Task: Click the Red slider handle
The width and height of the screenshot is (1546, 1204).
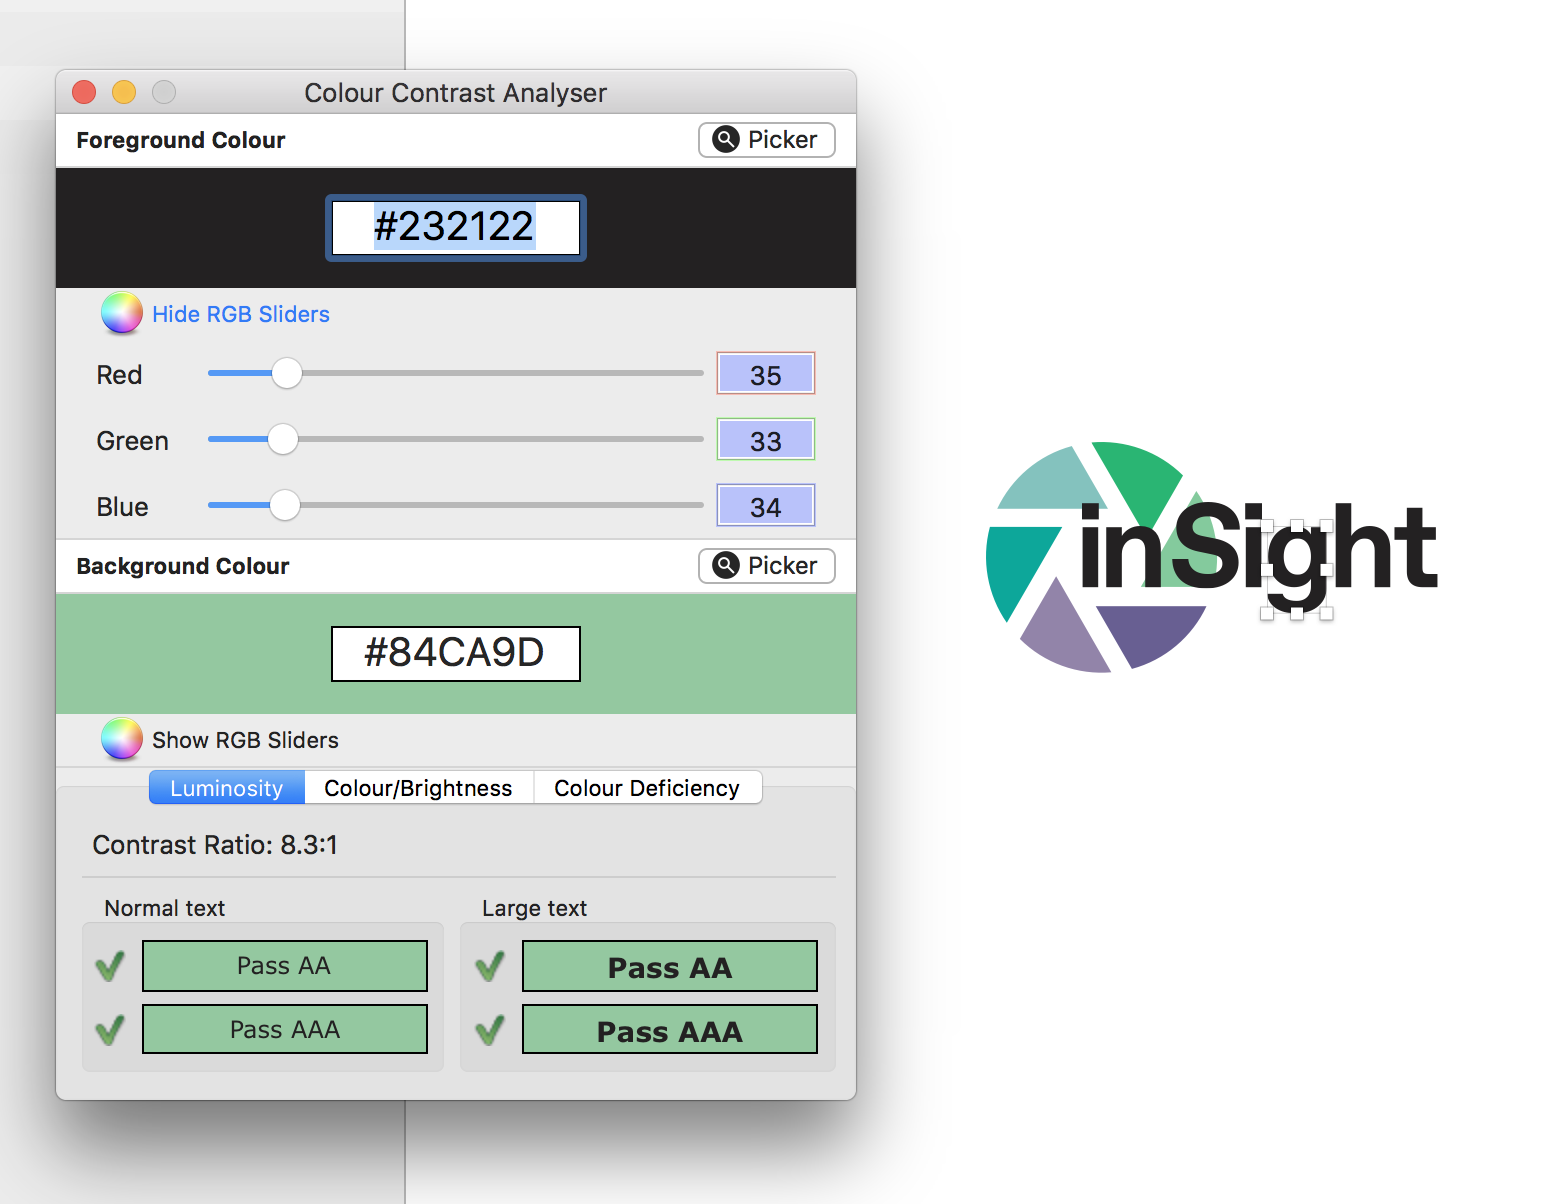Action: tap(287, 373)
